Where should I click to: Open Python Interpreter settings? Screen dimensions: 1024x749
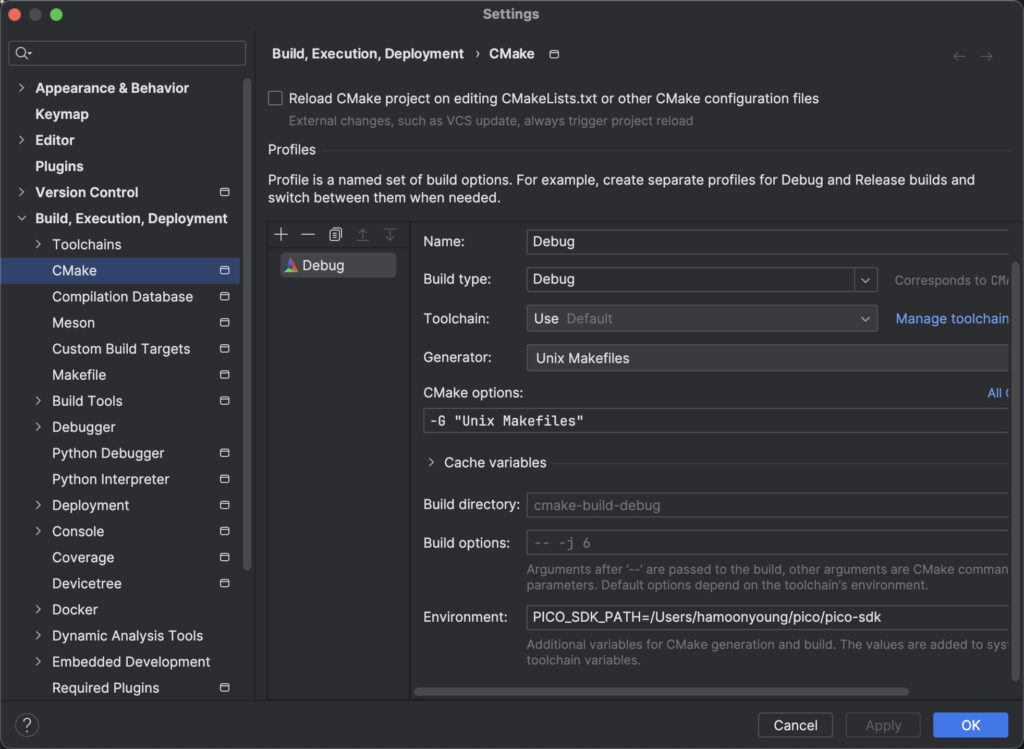[x=110, y=479]
